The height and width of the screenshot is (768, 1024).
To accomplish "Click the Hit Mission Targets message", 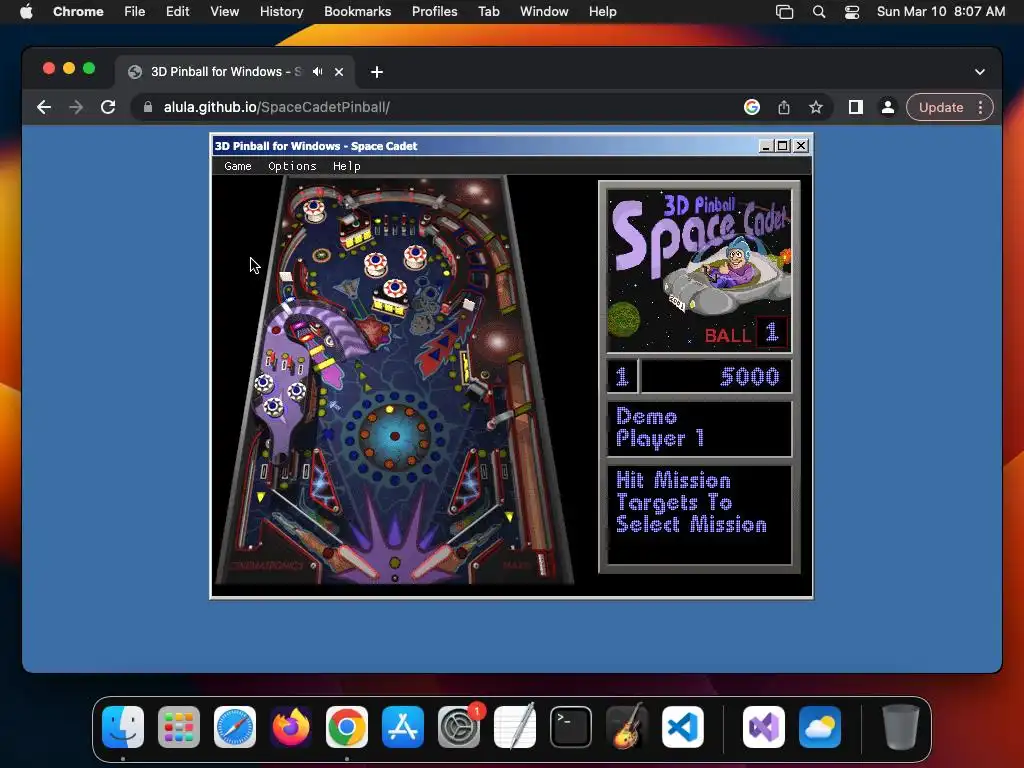I will [x=691, y=502].
